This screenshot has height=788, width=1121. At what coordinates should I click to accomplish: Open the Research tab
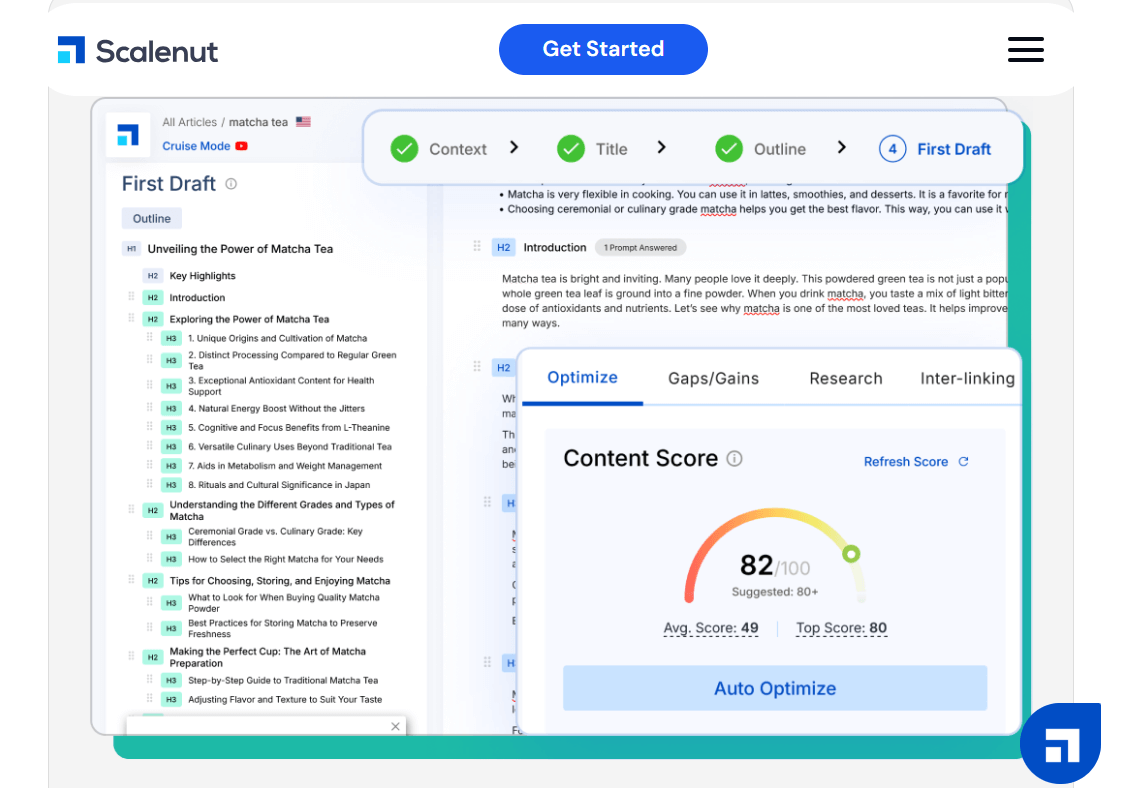tap(846, 378)
